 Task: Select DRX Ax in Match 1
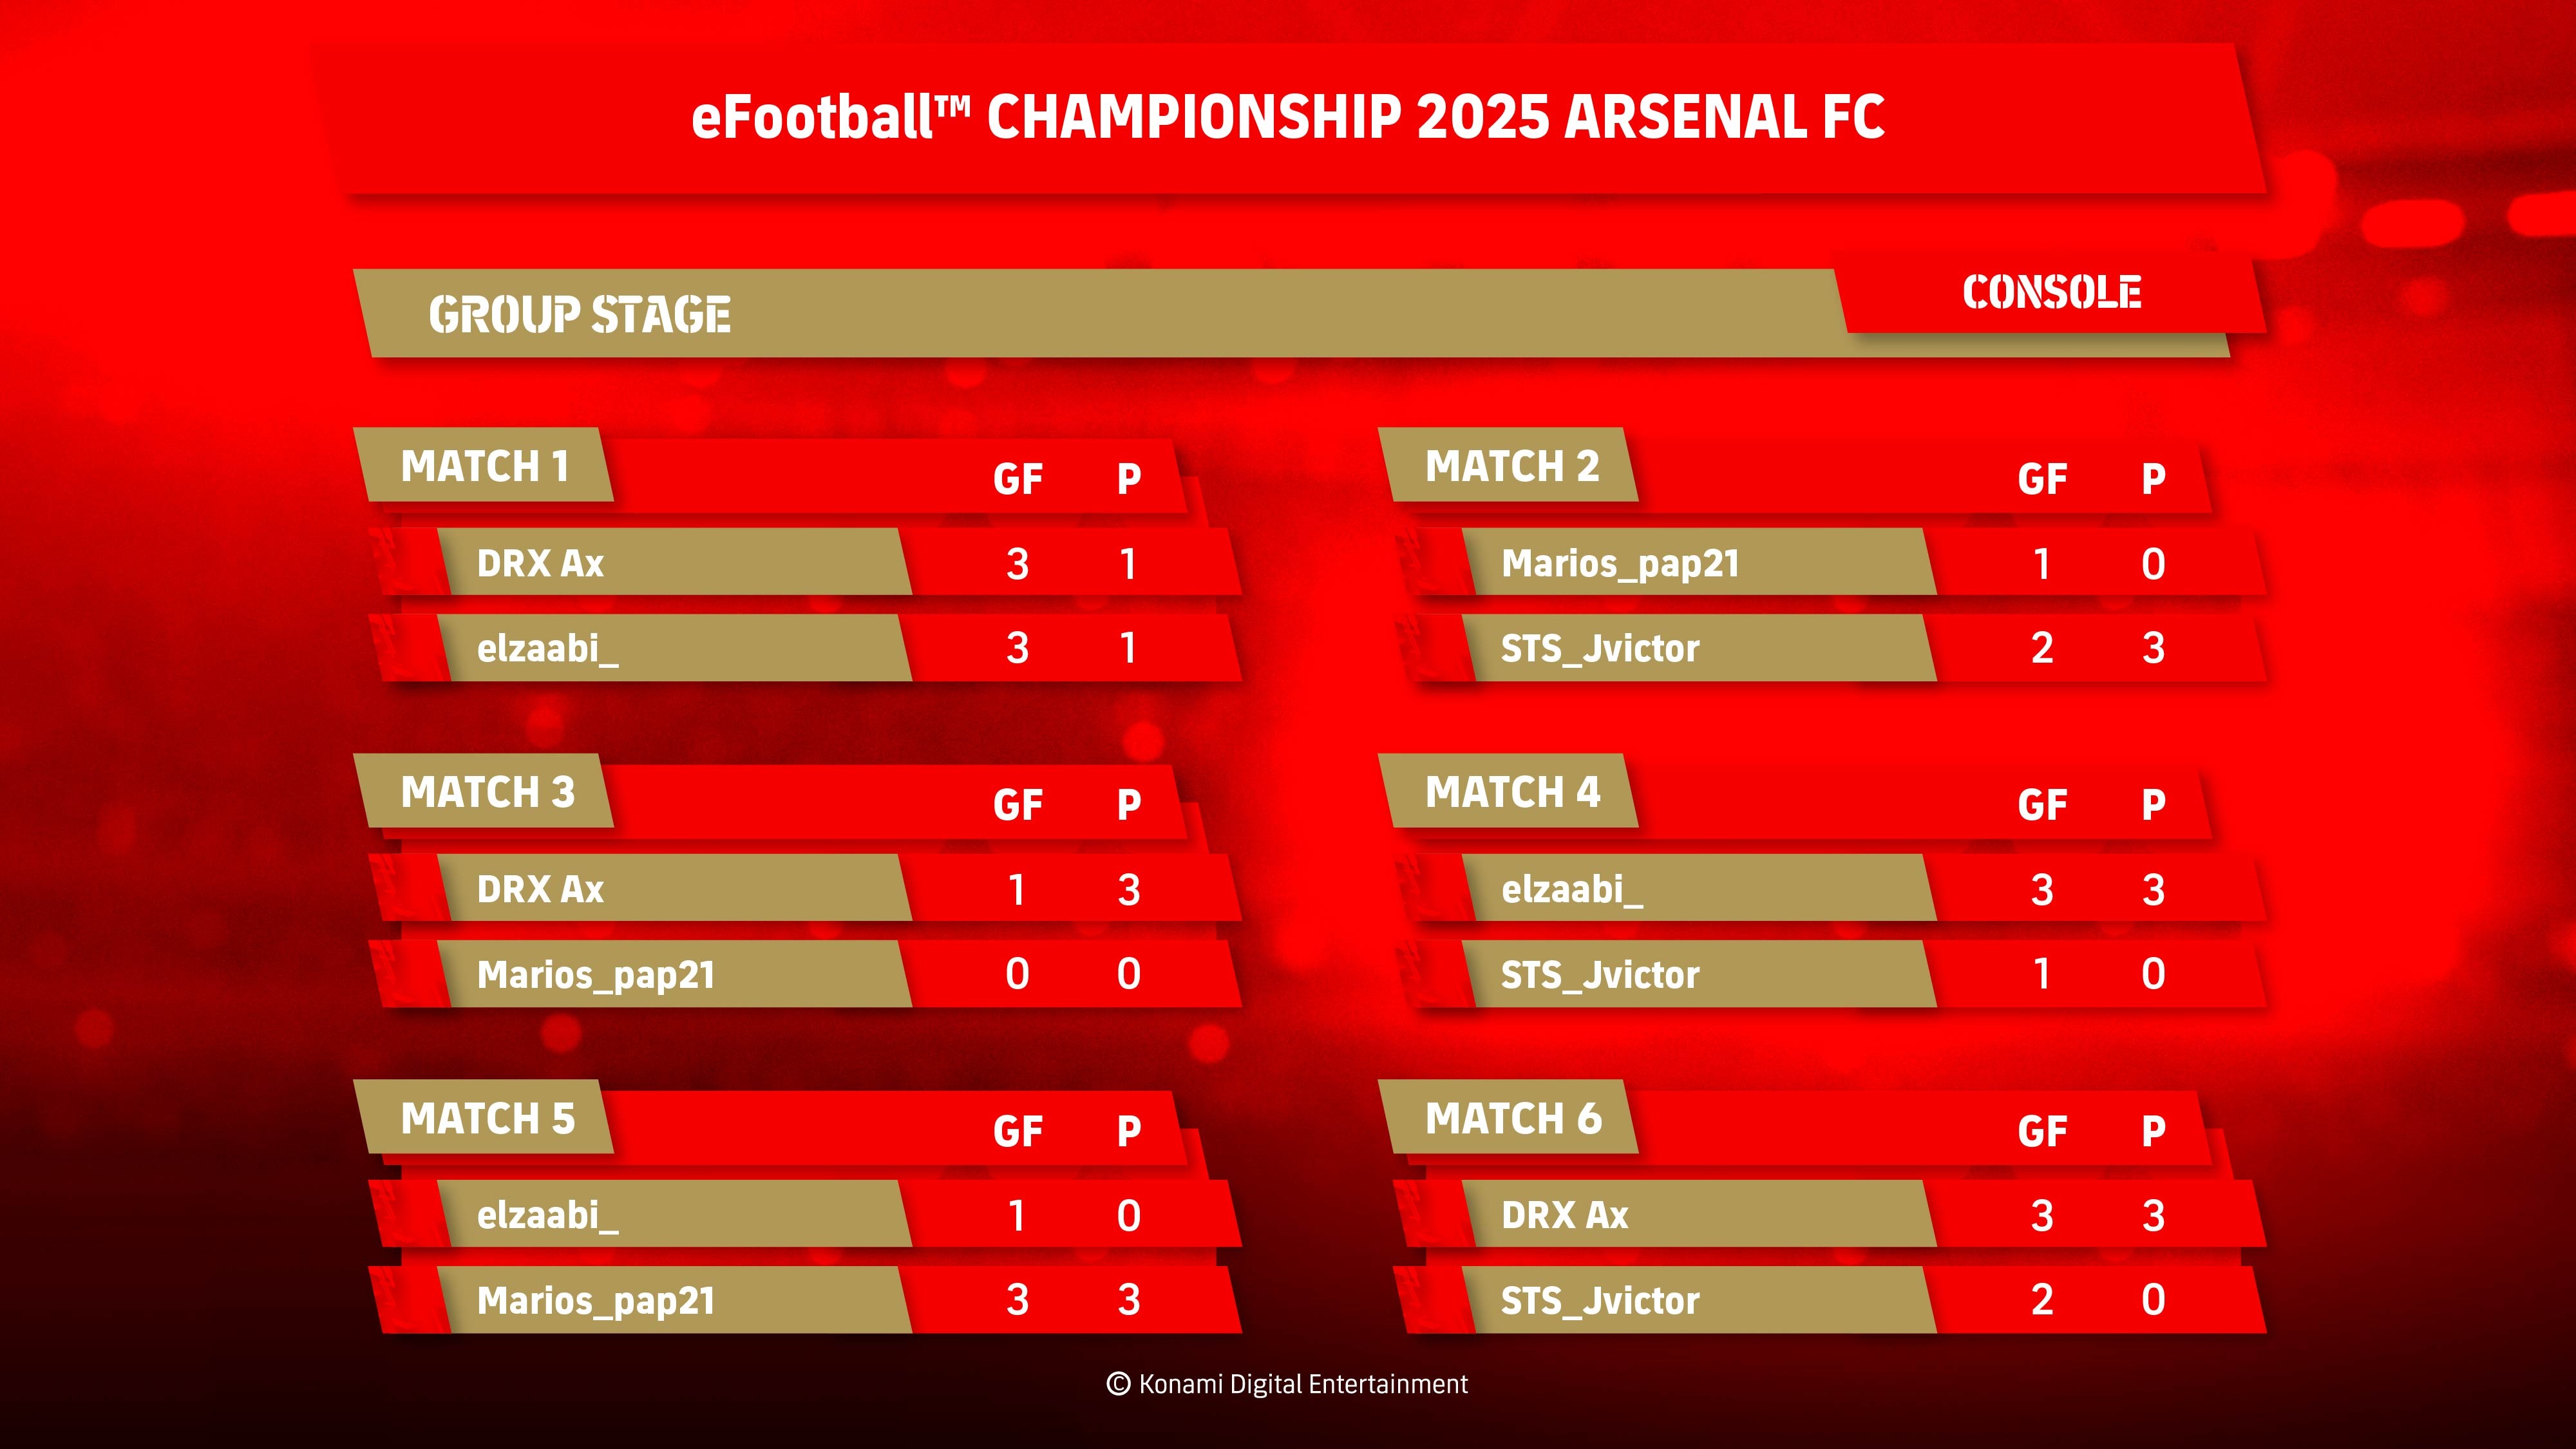[x=540, y=563]
